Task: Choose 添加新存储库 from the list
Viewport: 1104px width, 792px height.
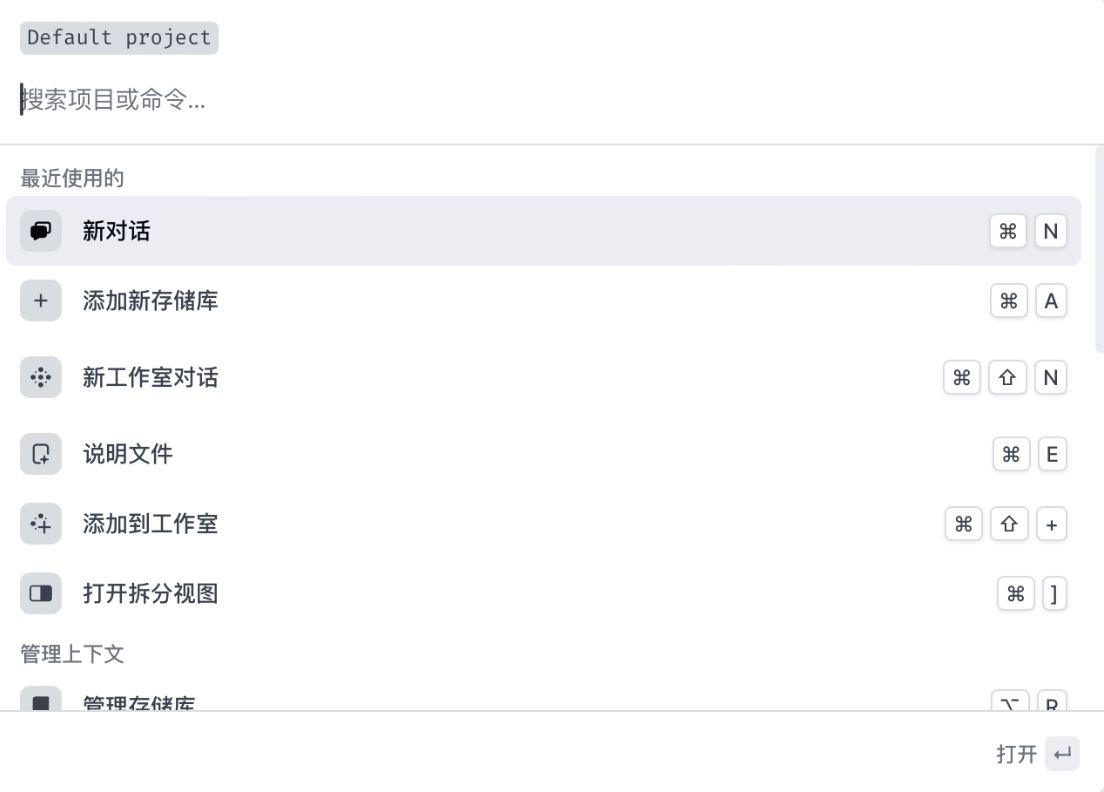Action: coord(150,300)
